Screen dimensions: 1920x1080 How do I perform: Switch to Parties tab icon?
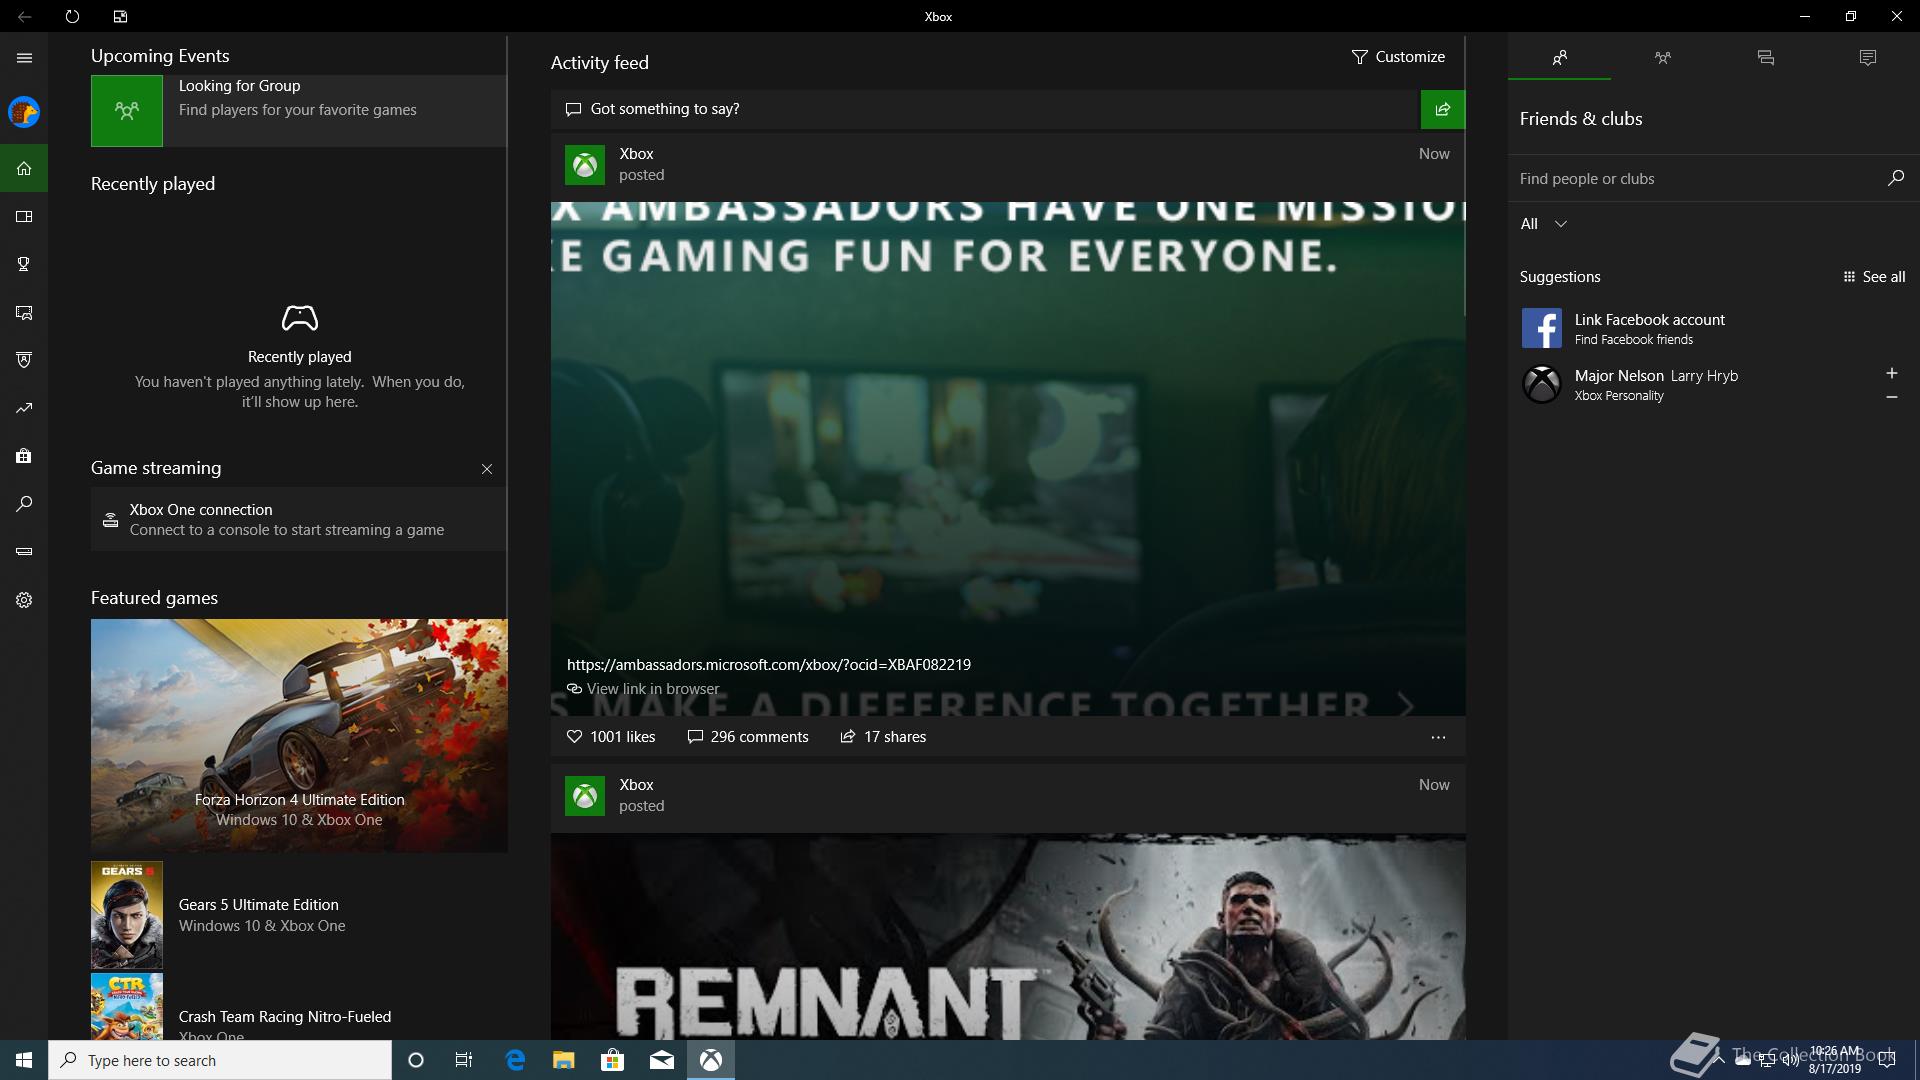[x=1662, y=58]
